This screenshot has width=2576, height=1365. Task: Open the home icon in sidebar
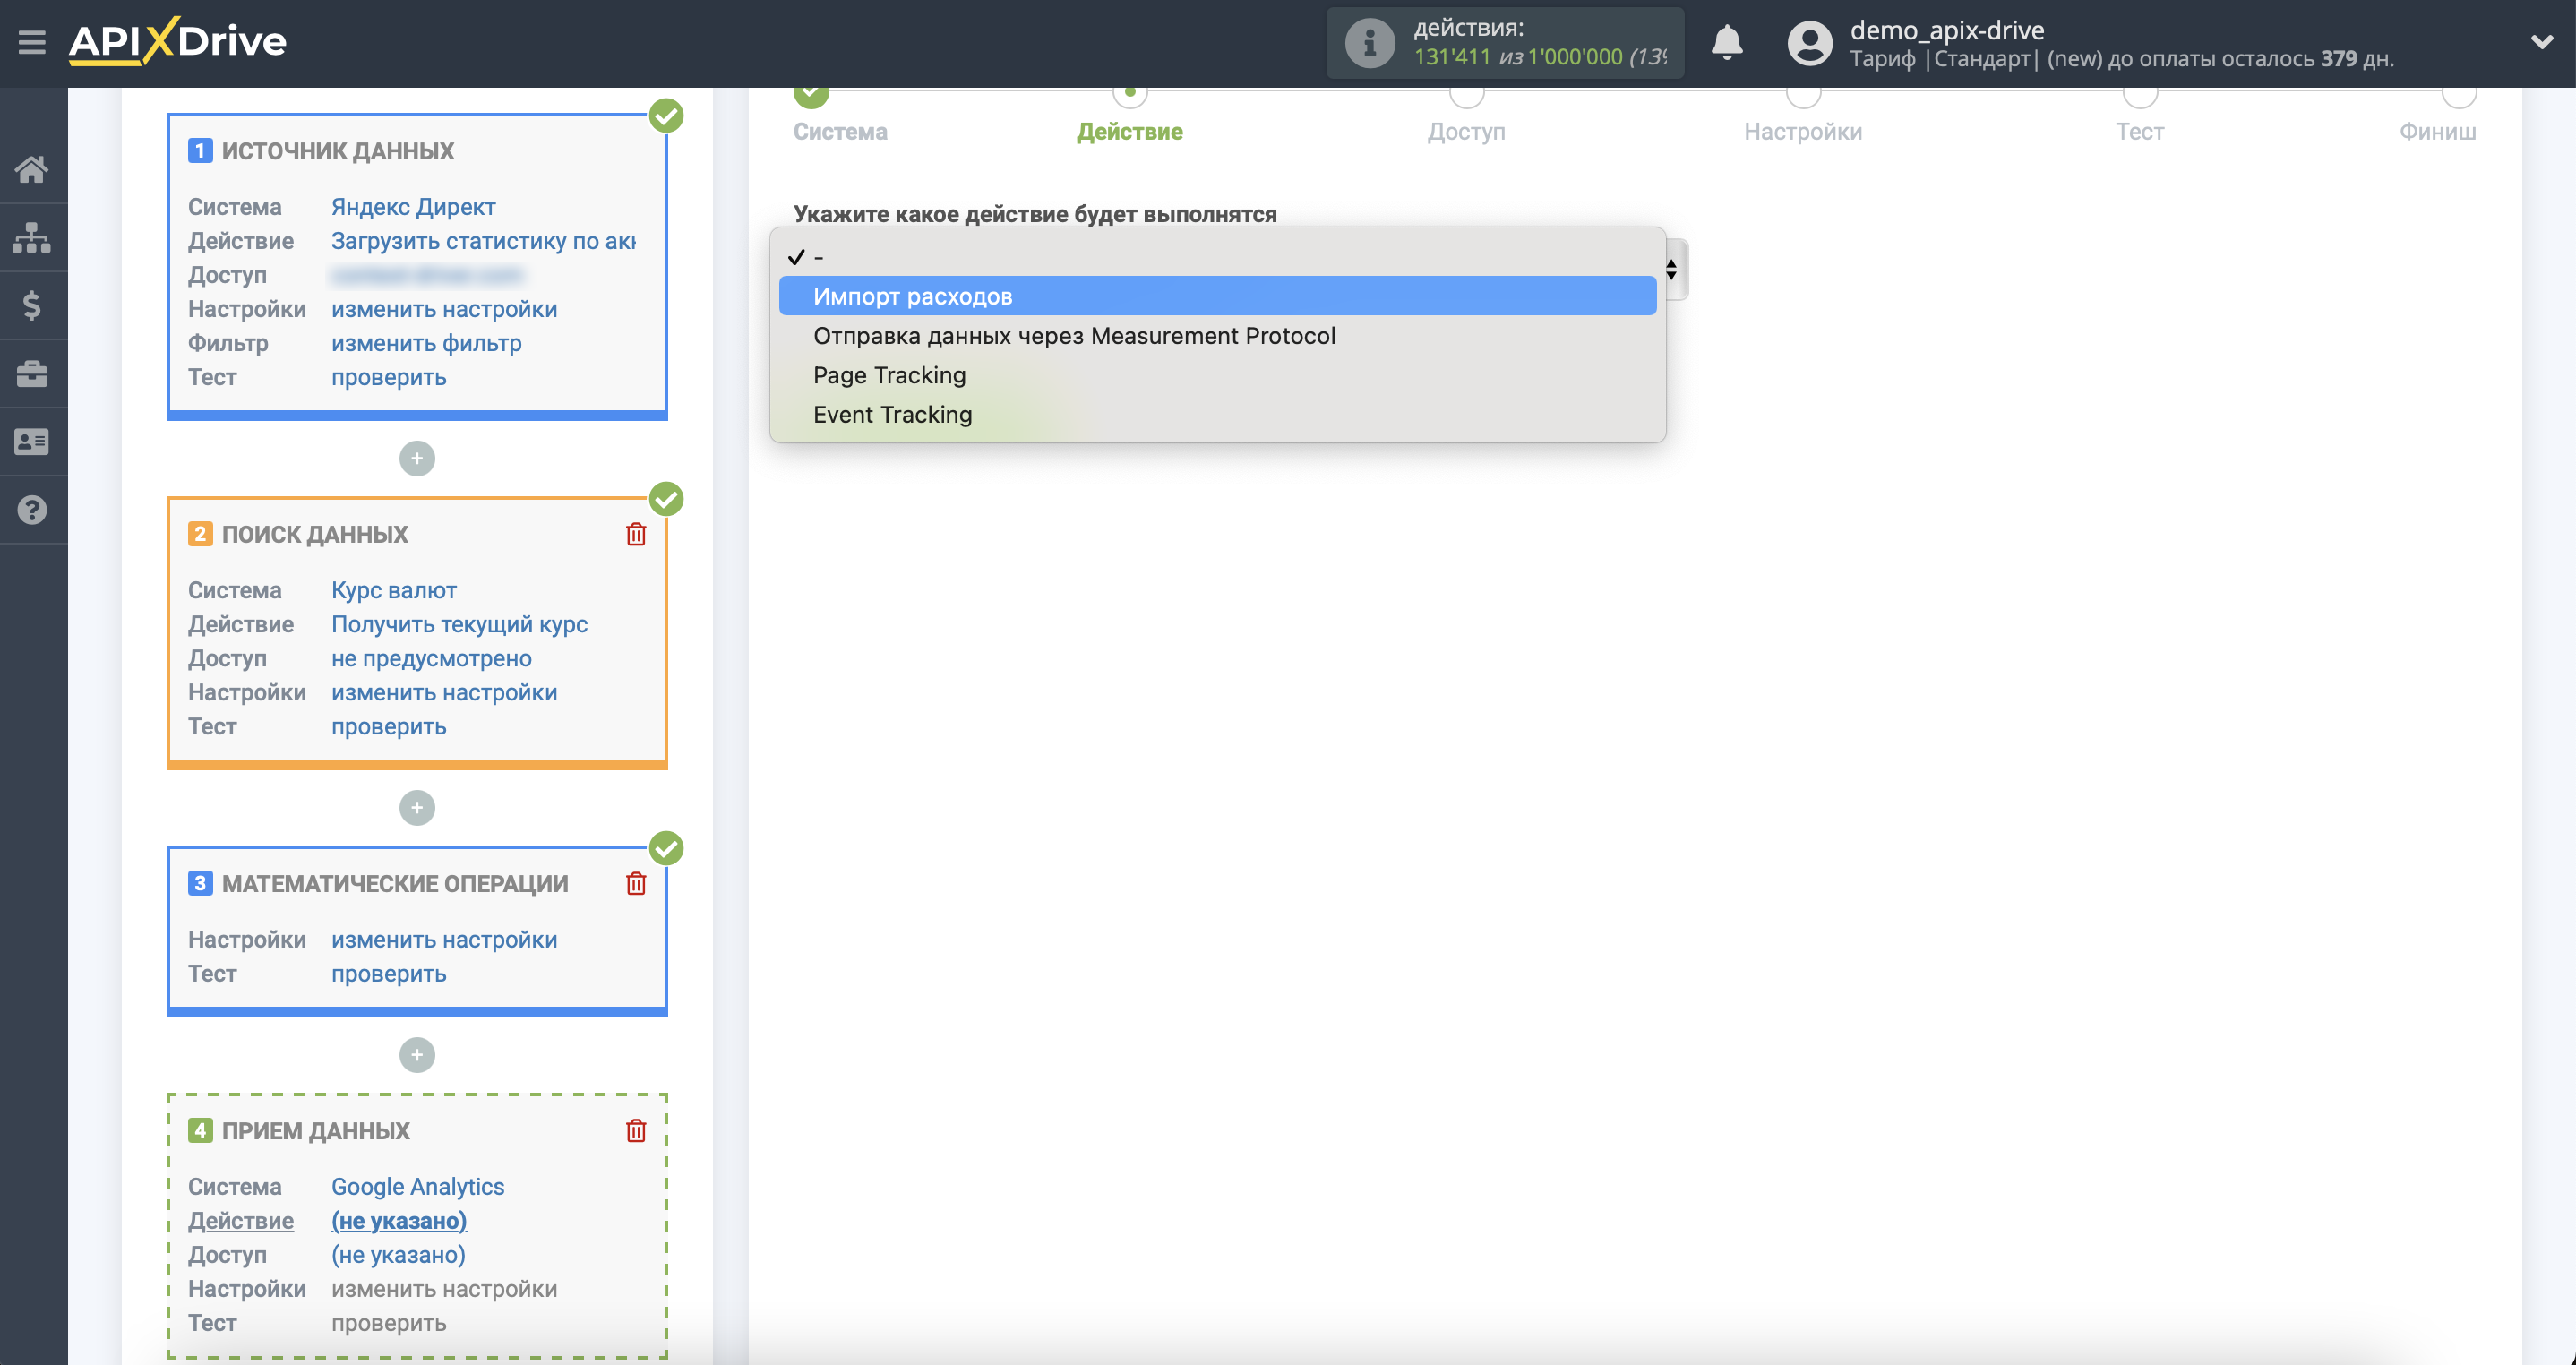pos(32,169)
